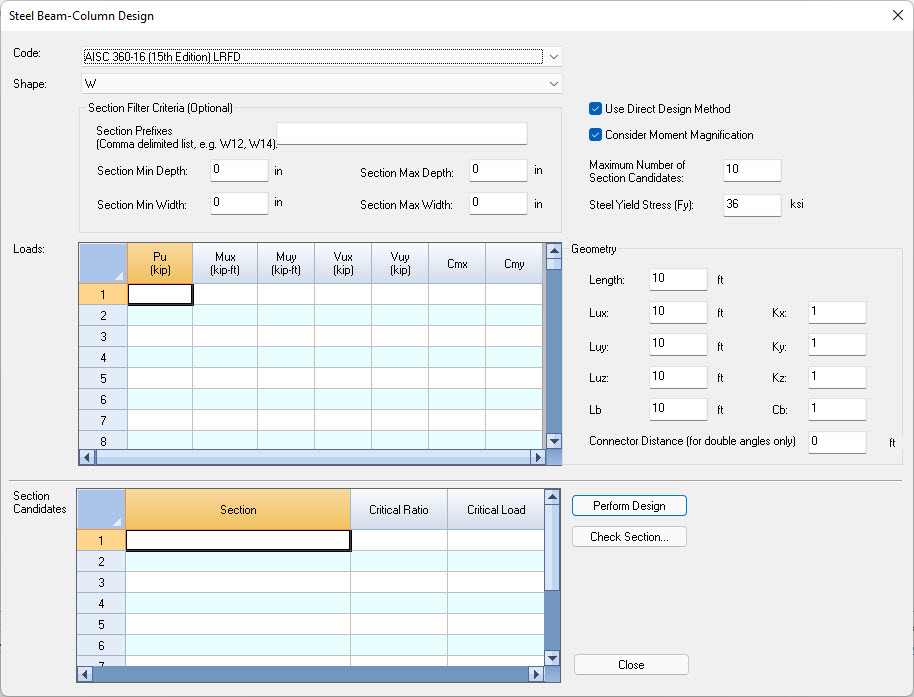This screenshot has width=914, height=697.
Task: Click the Section Min Depth field
Action: pos(239,170)
